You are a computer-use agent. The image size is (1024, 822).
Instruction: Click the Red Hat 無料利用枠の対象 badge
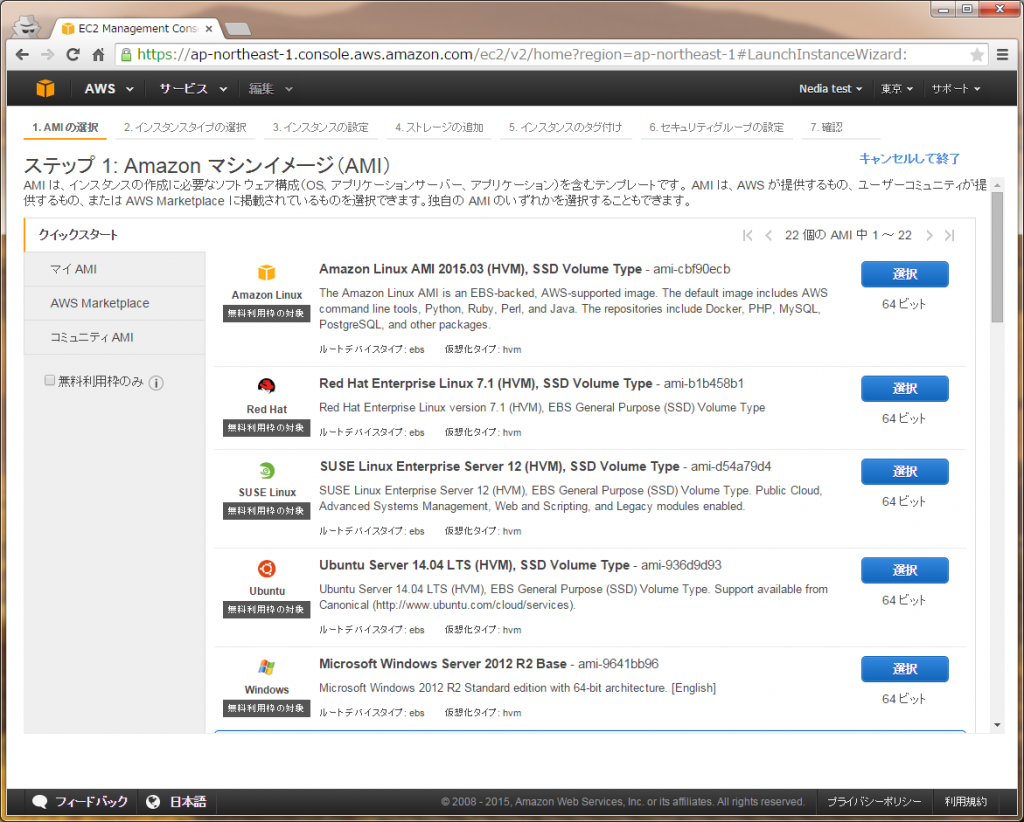[x=266, y=428]
